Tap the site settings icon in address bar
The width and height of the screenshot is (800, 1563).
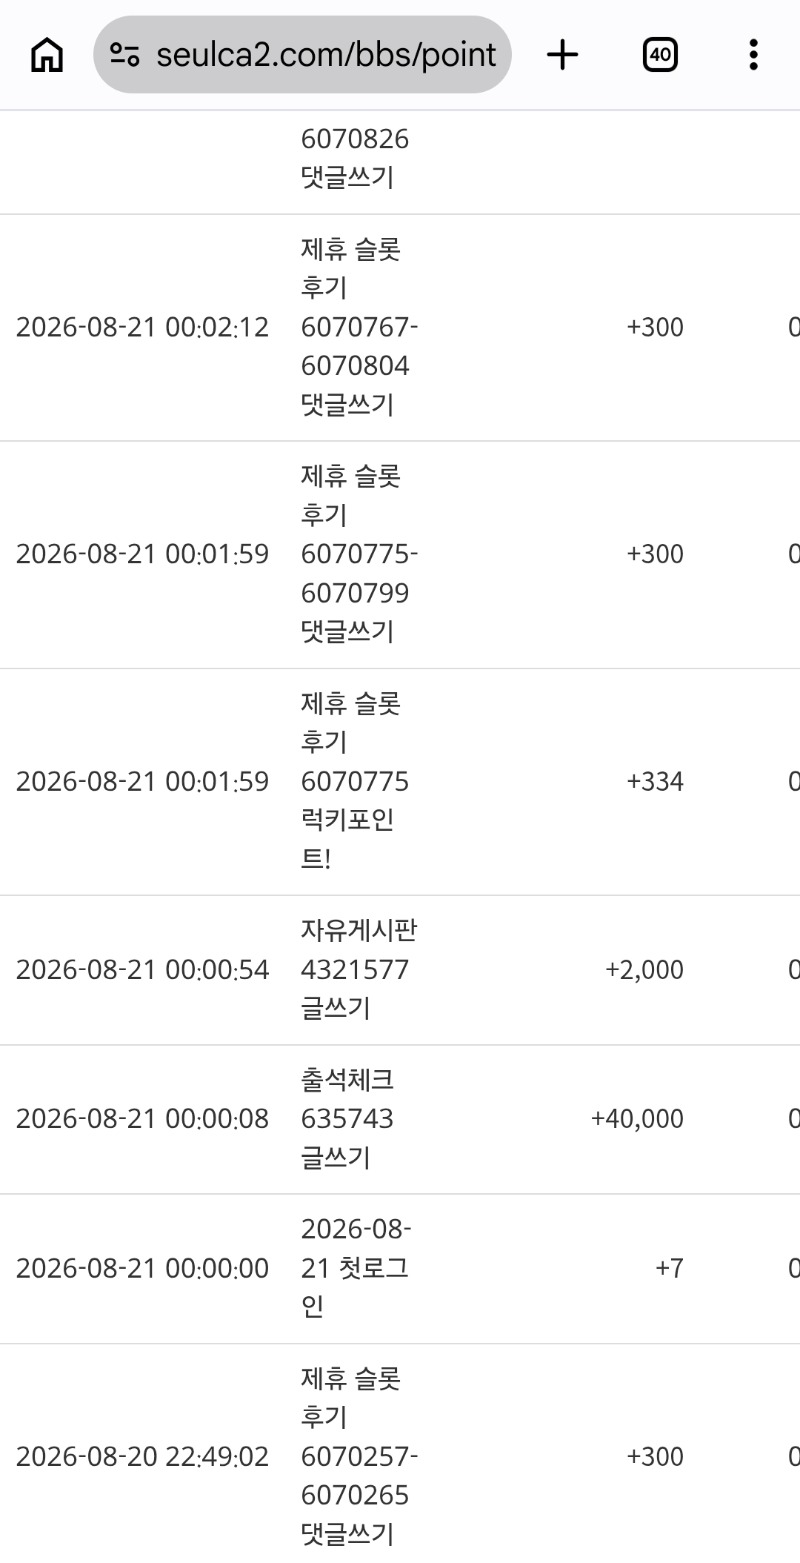125,55
